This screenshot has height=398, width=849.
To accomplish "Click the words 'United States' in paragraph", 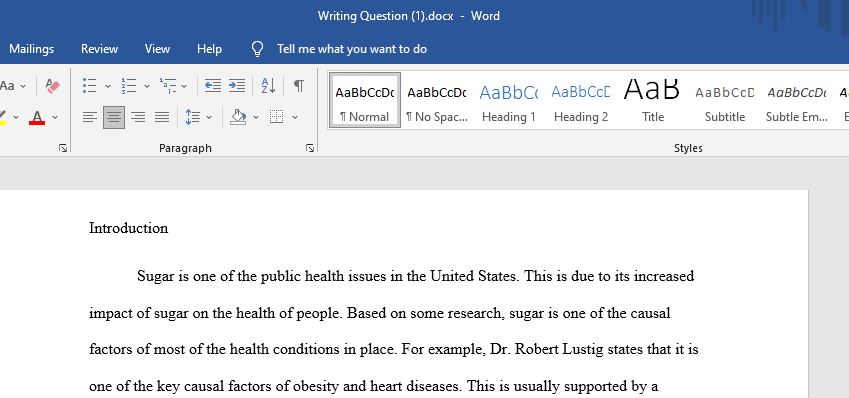I will tap(474, 276).
